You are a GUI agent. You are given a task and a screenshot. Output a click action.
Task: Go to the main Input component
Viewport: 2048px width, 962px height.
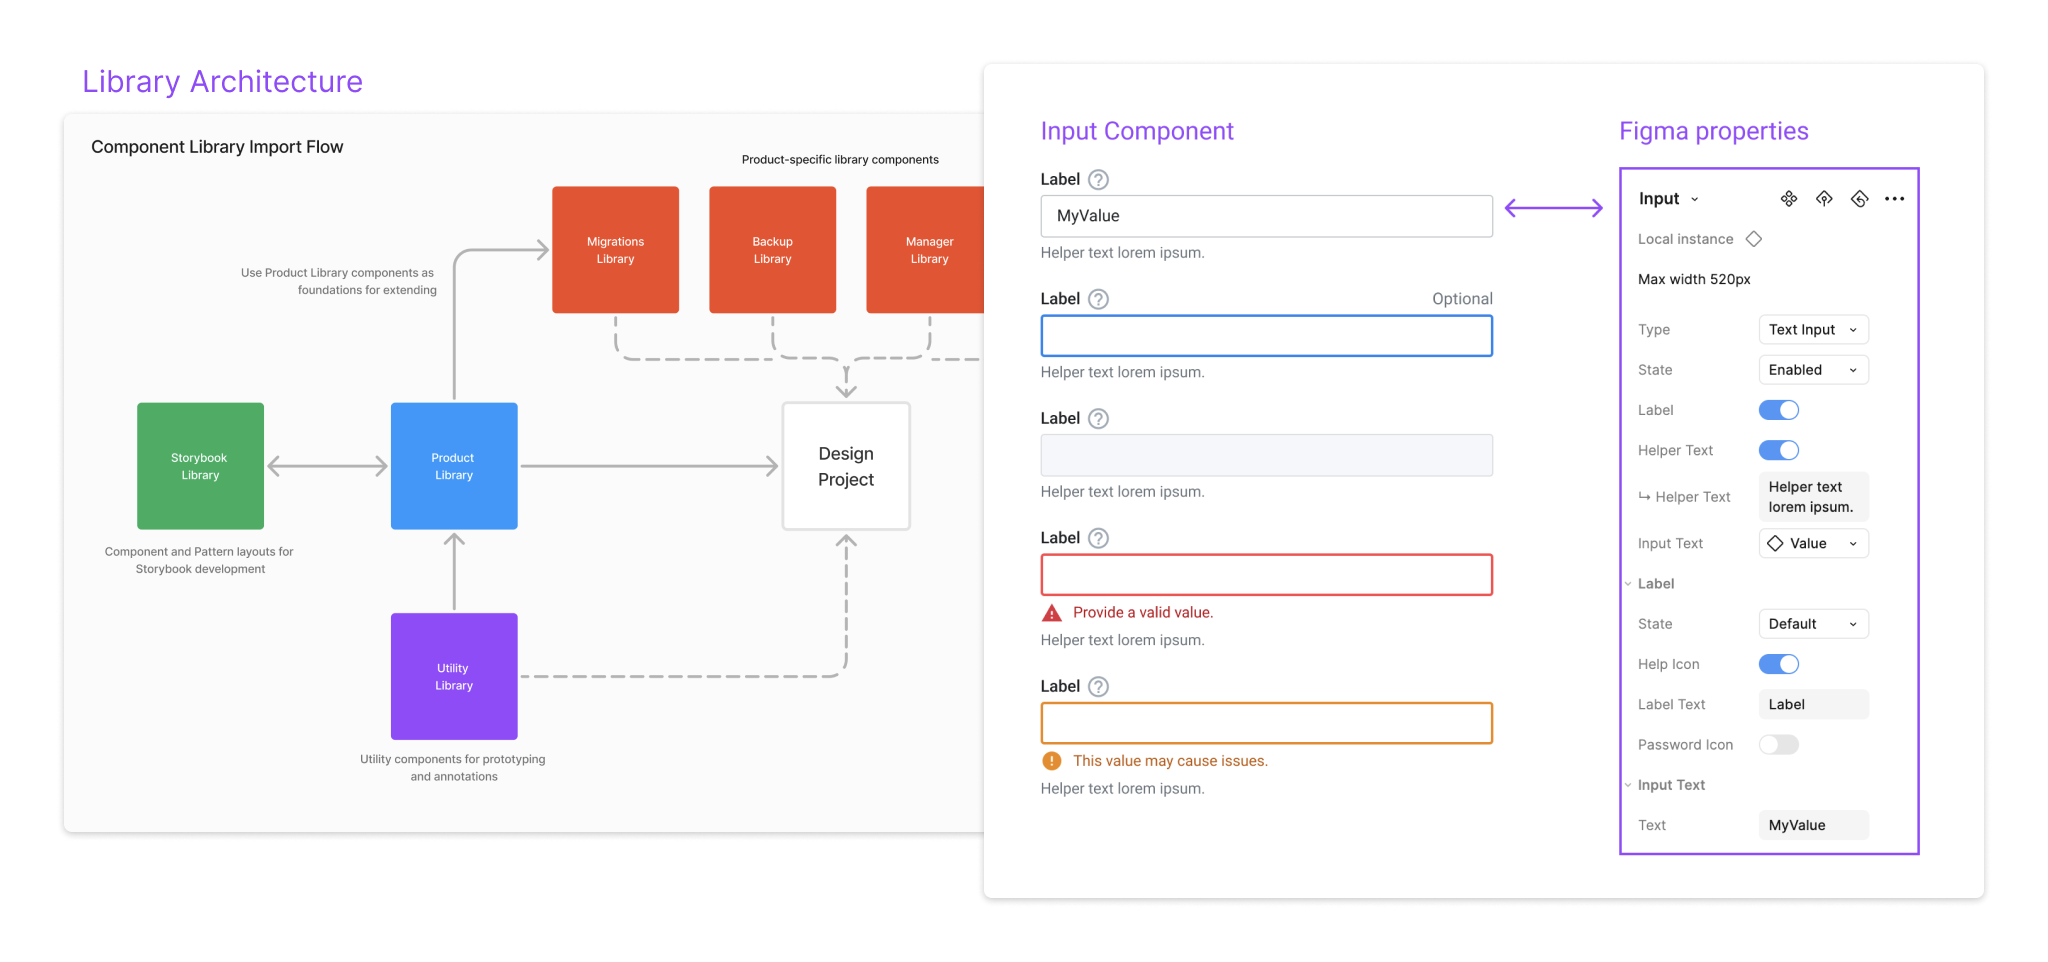[x=1823, y=199]
